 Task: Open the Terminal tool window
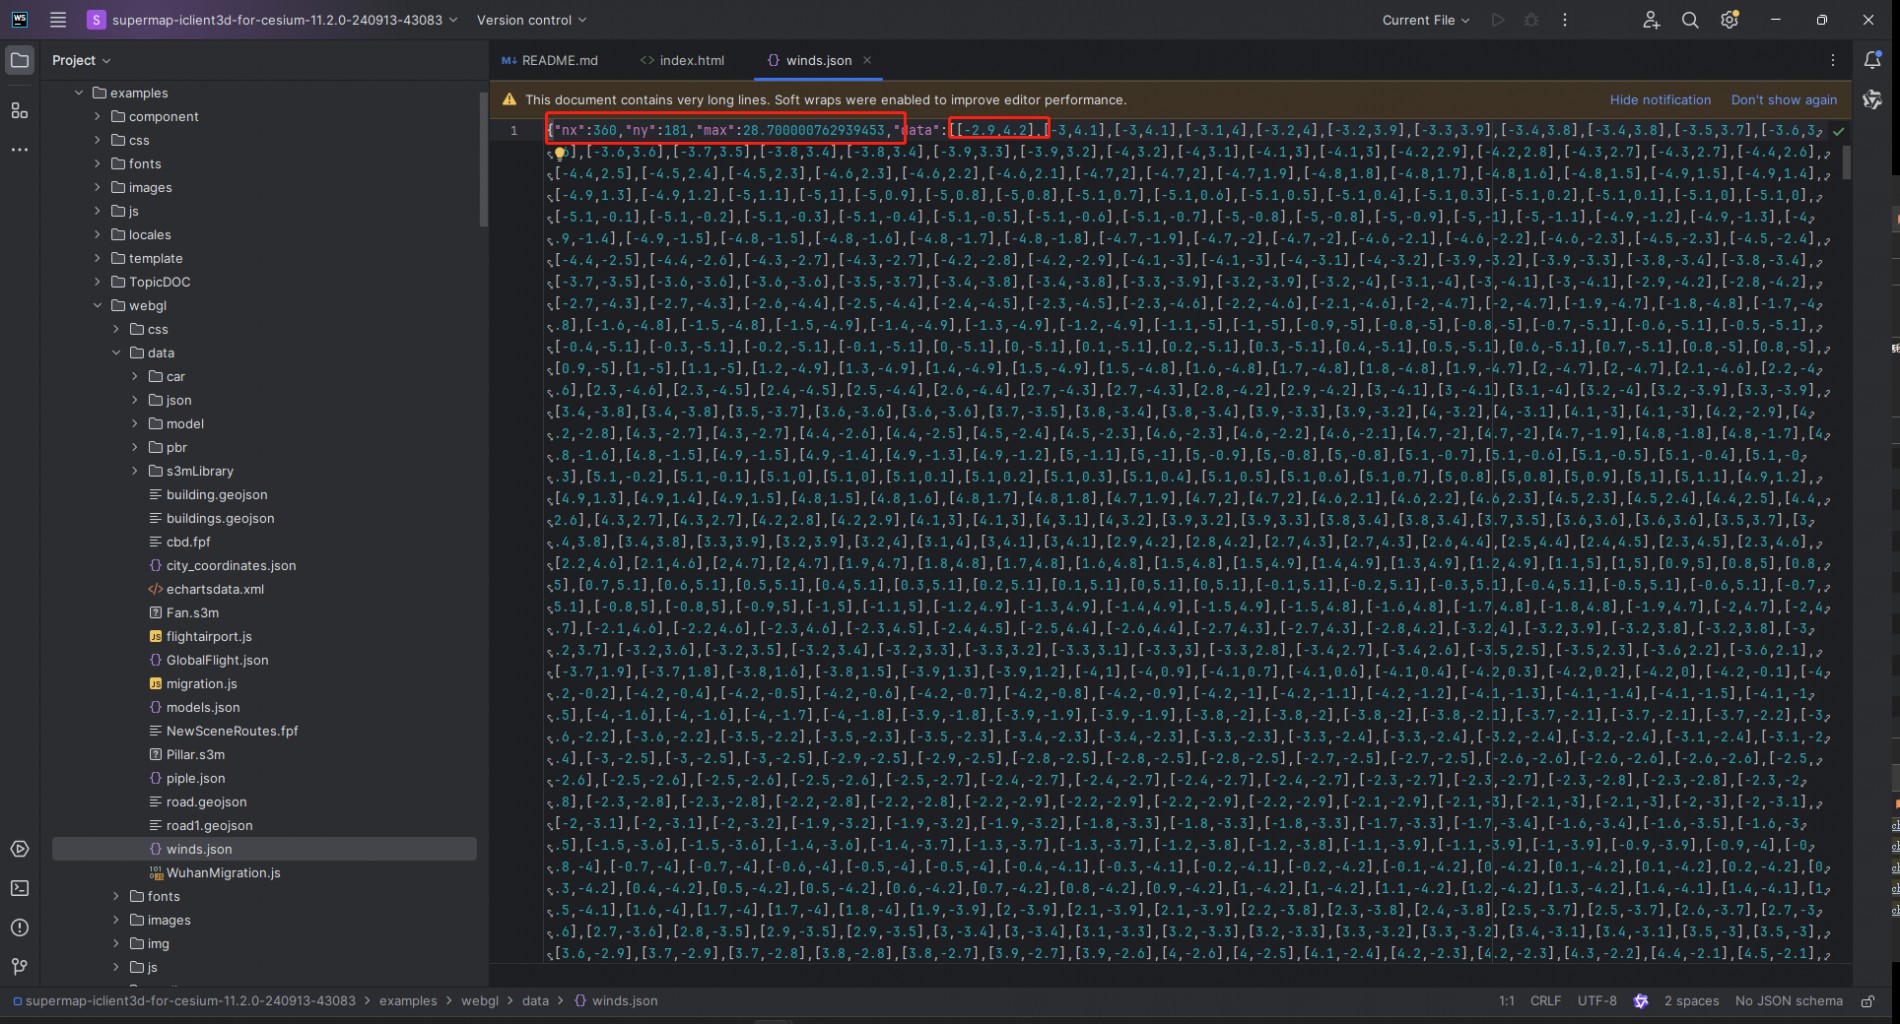[20, 888]
